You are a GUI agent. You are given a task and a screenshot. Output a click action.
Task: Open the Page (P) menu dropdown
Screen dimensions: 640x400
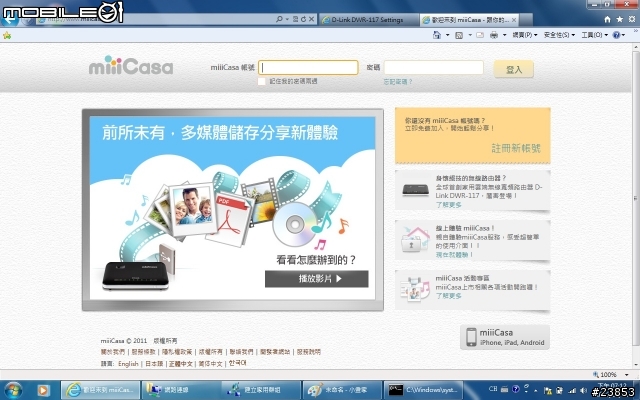pyautogui.click(x=525, y=35)
